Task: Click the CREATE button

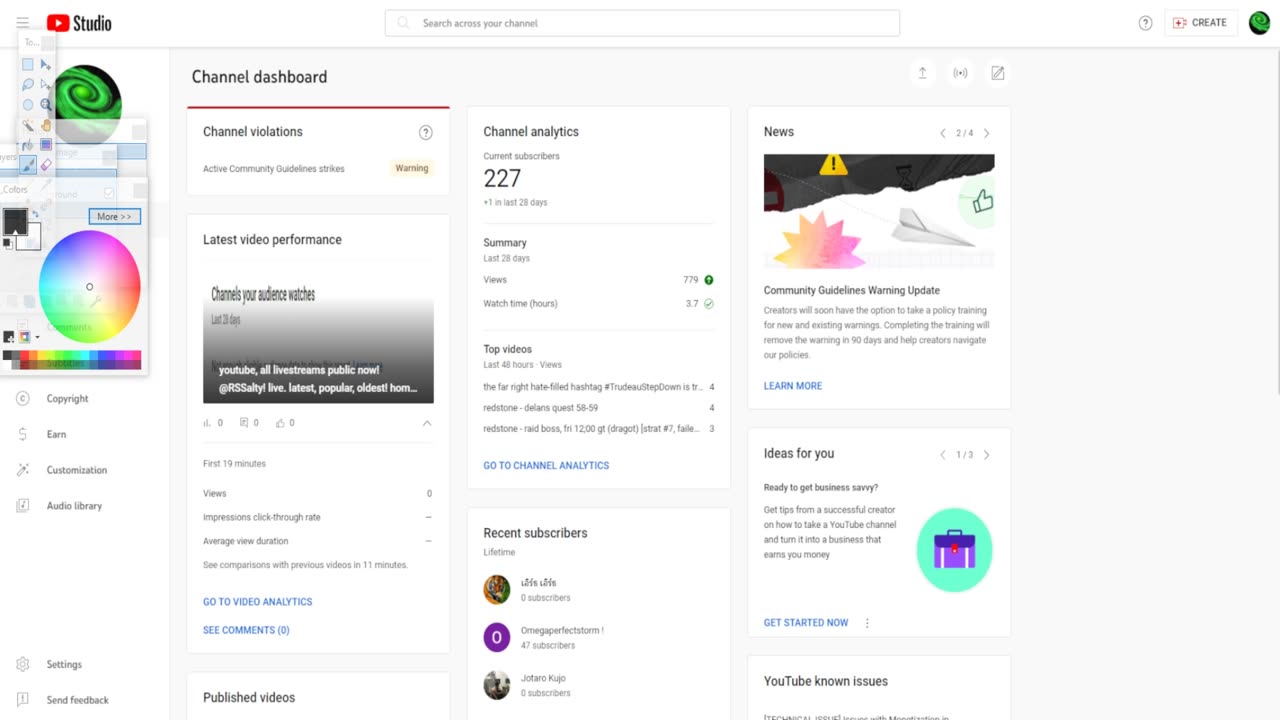Action: pos(1201,23)
